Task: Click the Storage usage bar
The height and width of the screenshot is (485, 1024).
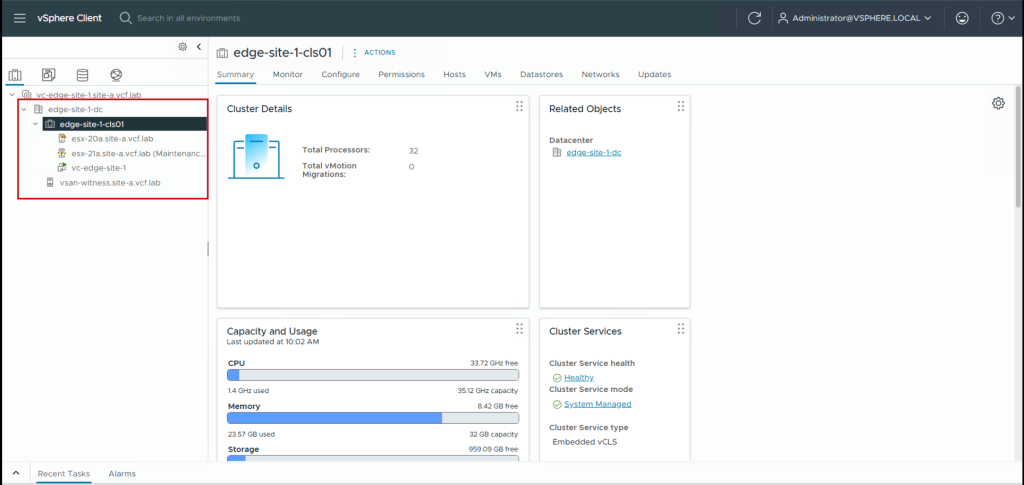Action: tap(373, 459)
